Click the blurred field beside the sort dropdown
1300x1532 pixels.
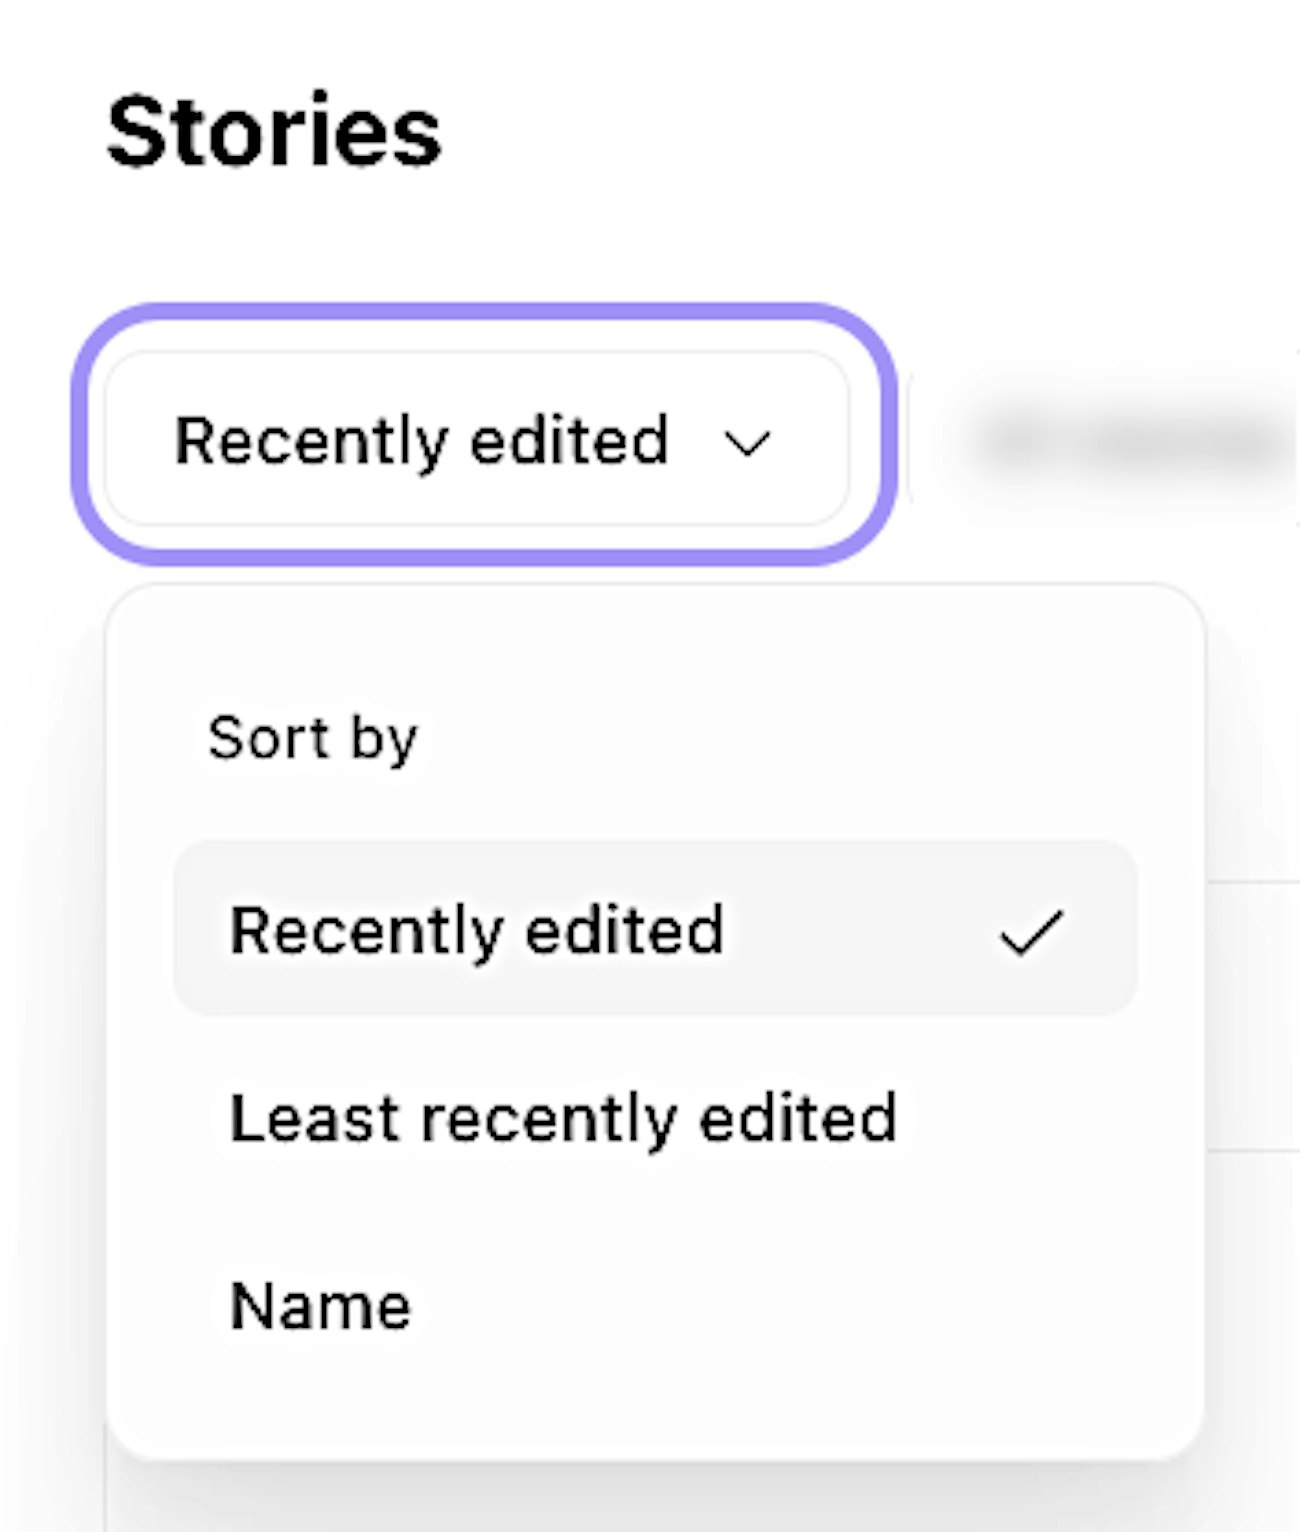[1120, 440]
